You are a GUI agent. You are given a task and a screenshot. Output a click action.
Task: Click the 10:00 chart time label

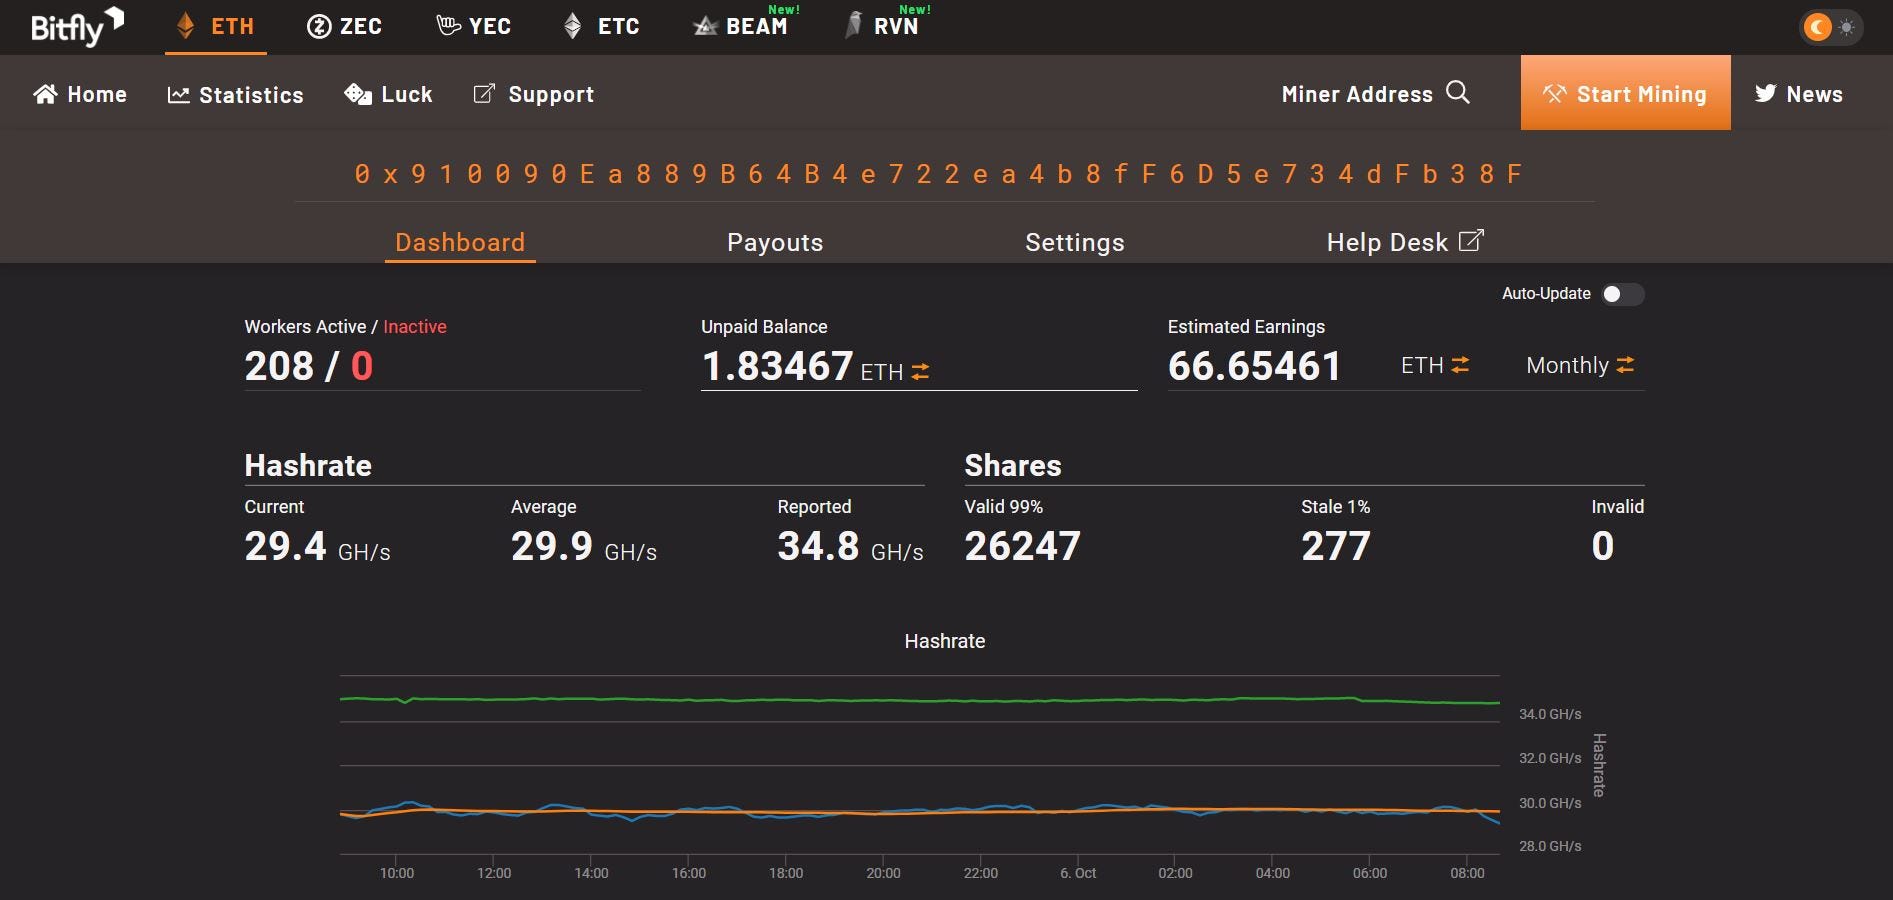pos(397,873)
